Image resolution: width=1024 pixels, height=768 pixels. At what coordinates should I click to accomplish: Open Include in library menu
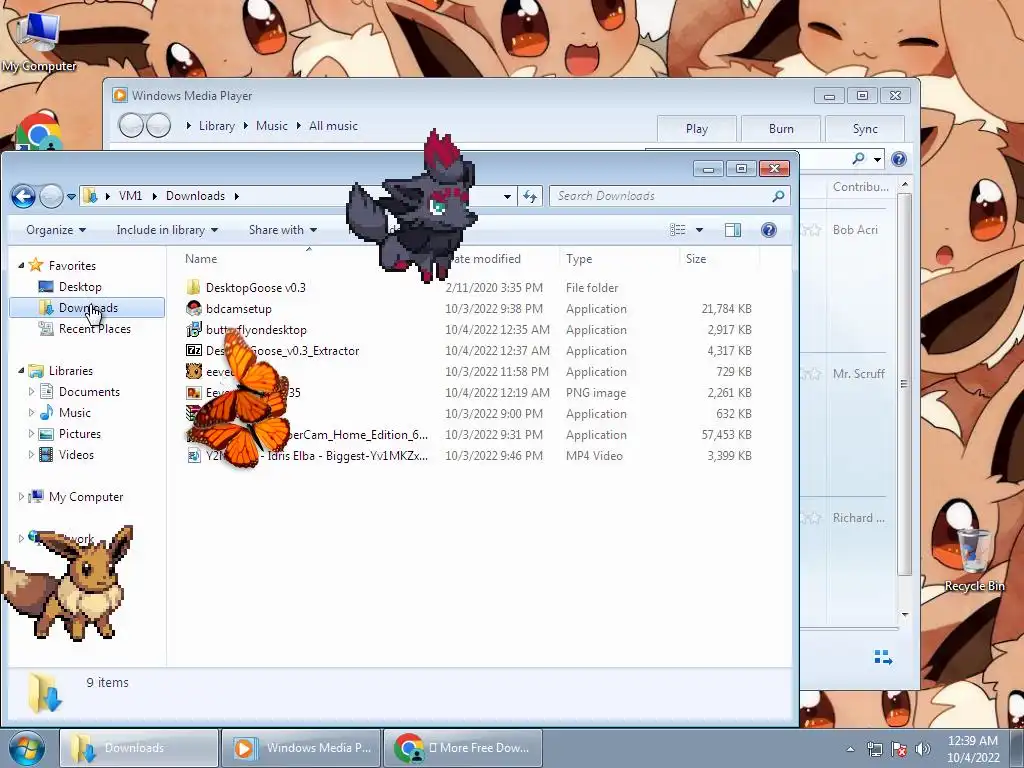[x=167, y=230]
